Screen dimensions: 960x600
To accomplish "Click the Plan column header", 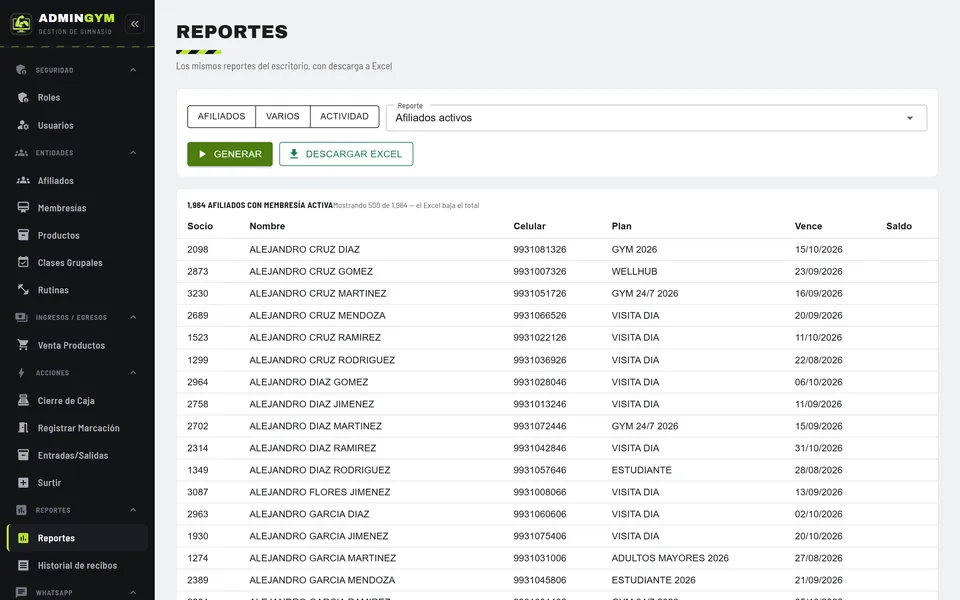I will pyautogui.click(x=621, y=226).
